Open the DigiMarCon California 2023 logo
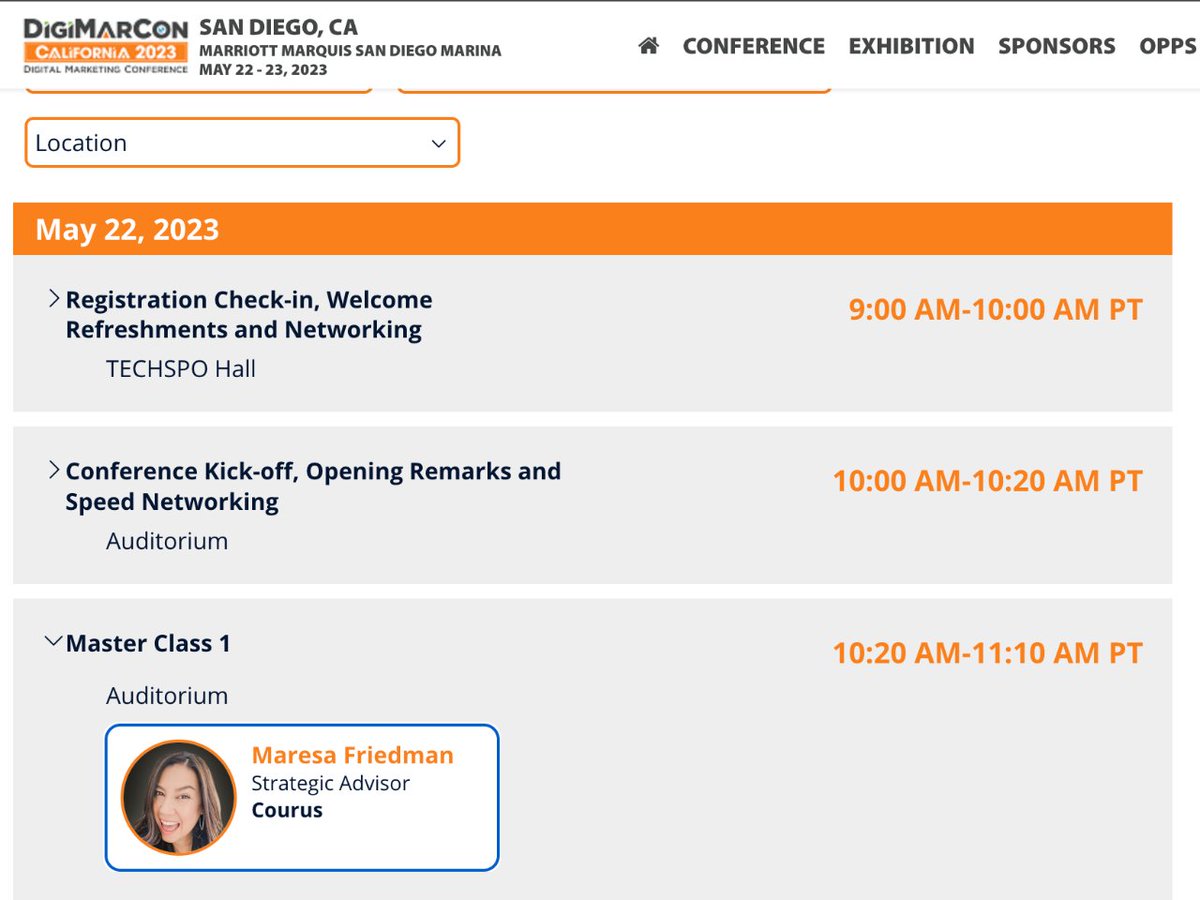The width and height of the screenshot is (1200, 900). (x=105, y=46)
